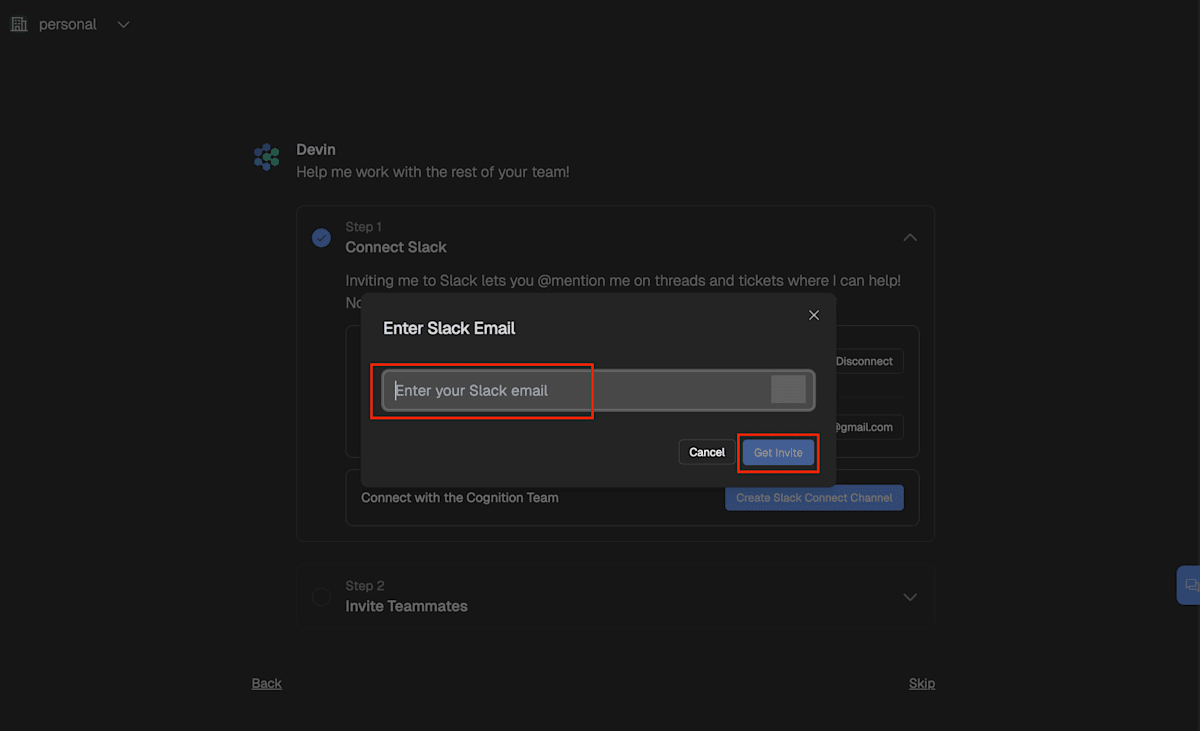Click Connect with the Cognition Team text
The height and width of the screenshot is (731, 1200).
pyautogui.click(x=460, y=497)
